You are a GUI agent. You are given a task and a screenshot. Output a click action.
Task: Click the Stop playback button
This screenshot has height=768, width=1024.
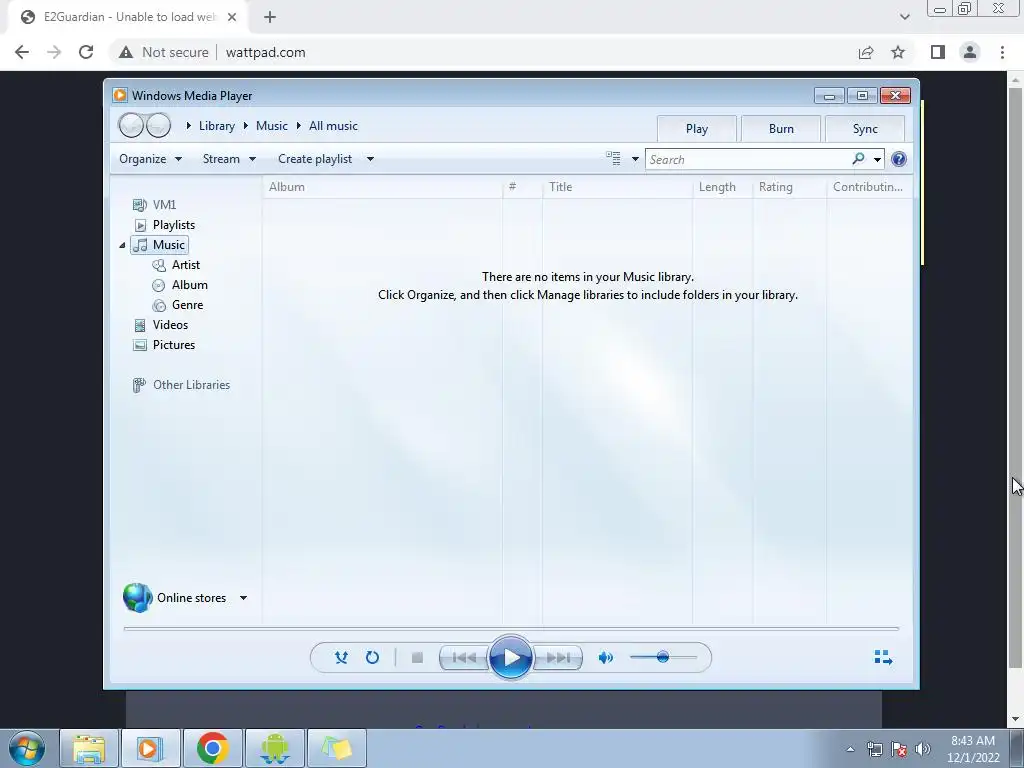[417, 658]
